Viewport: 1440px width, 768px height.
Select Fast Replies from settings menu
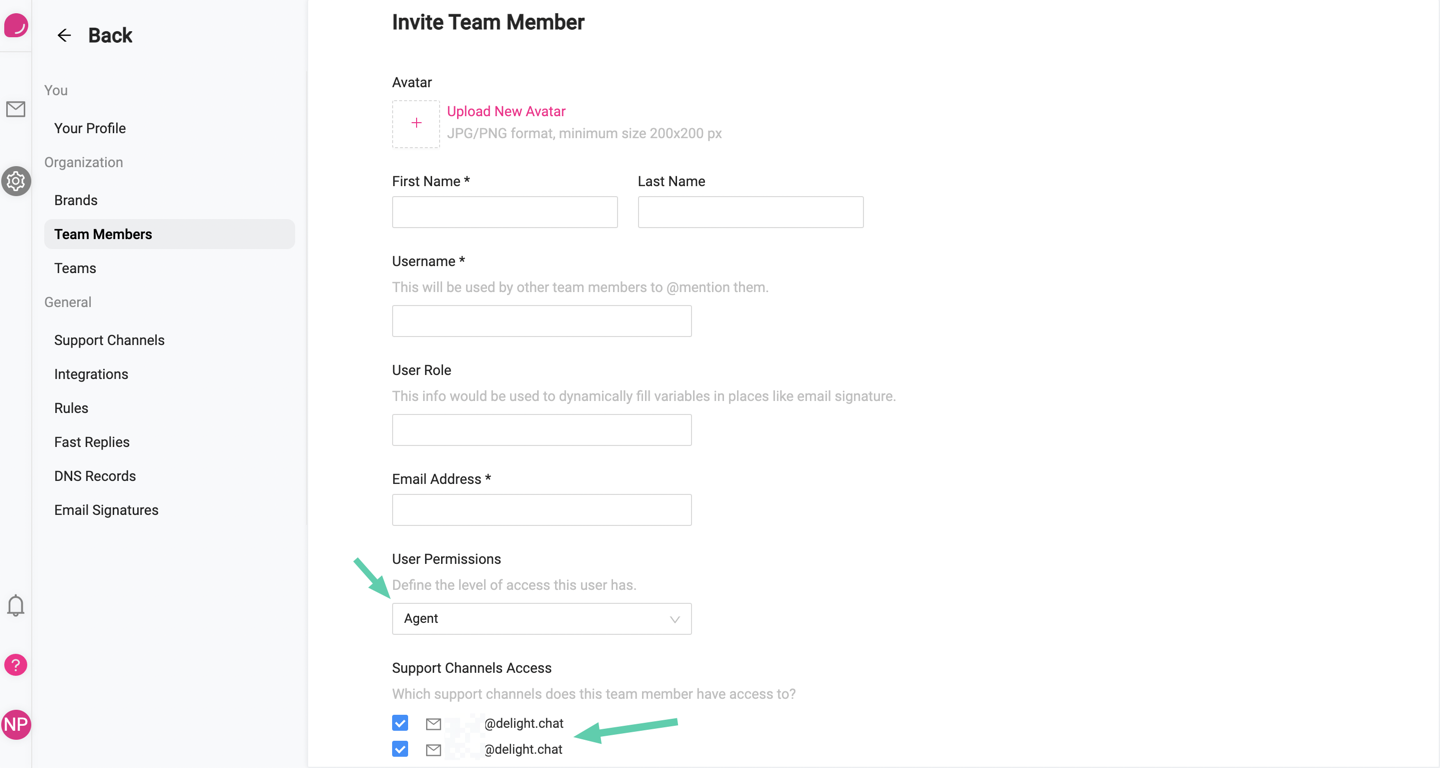pyautogui.click(x=92, y=442)
